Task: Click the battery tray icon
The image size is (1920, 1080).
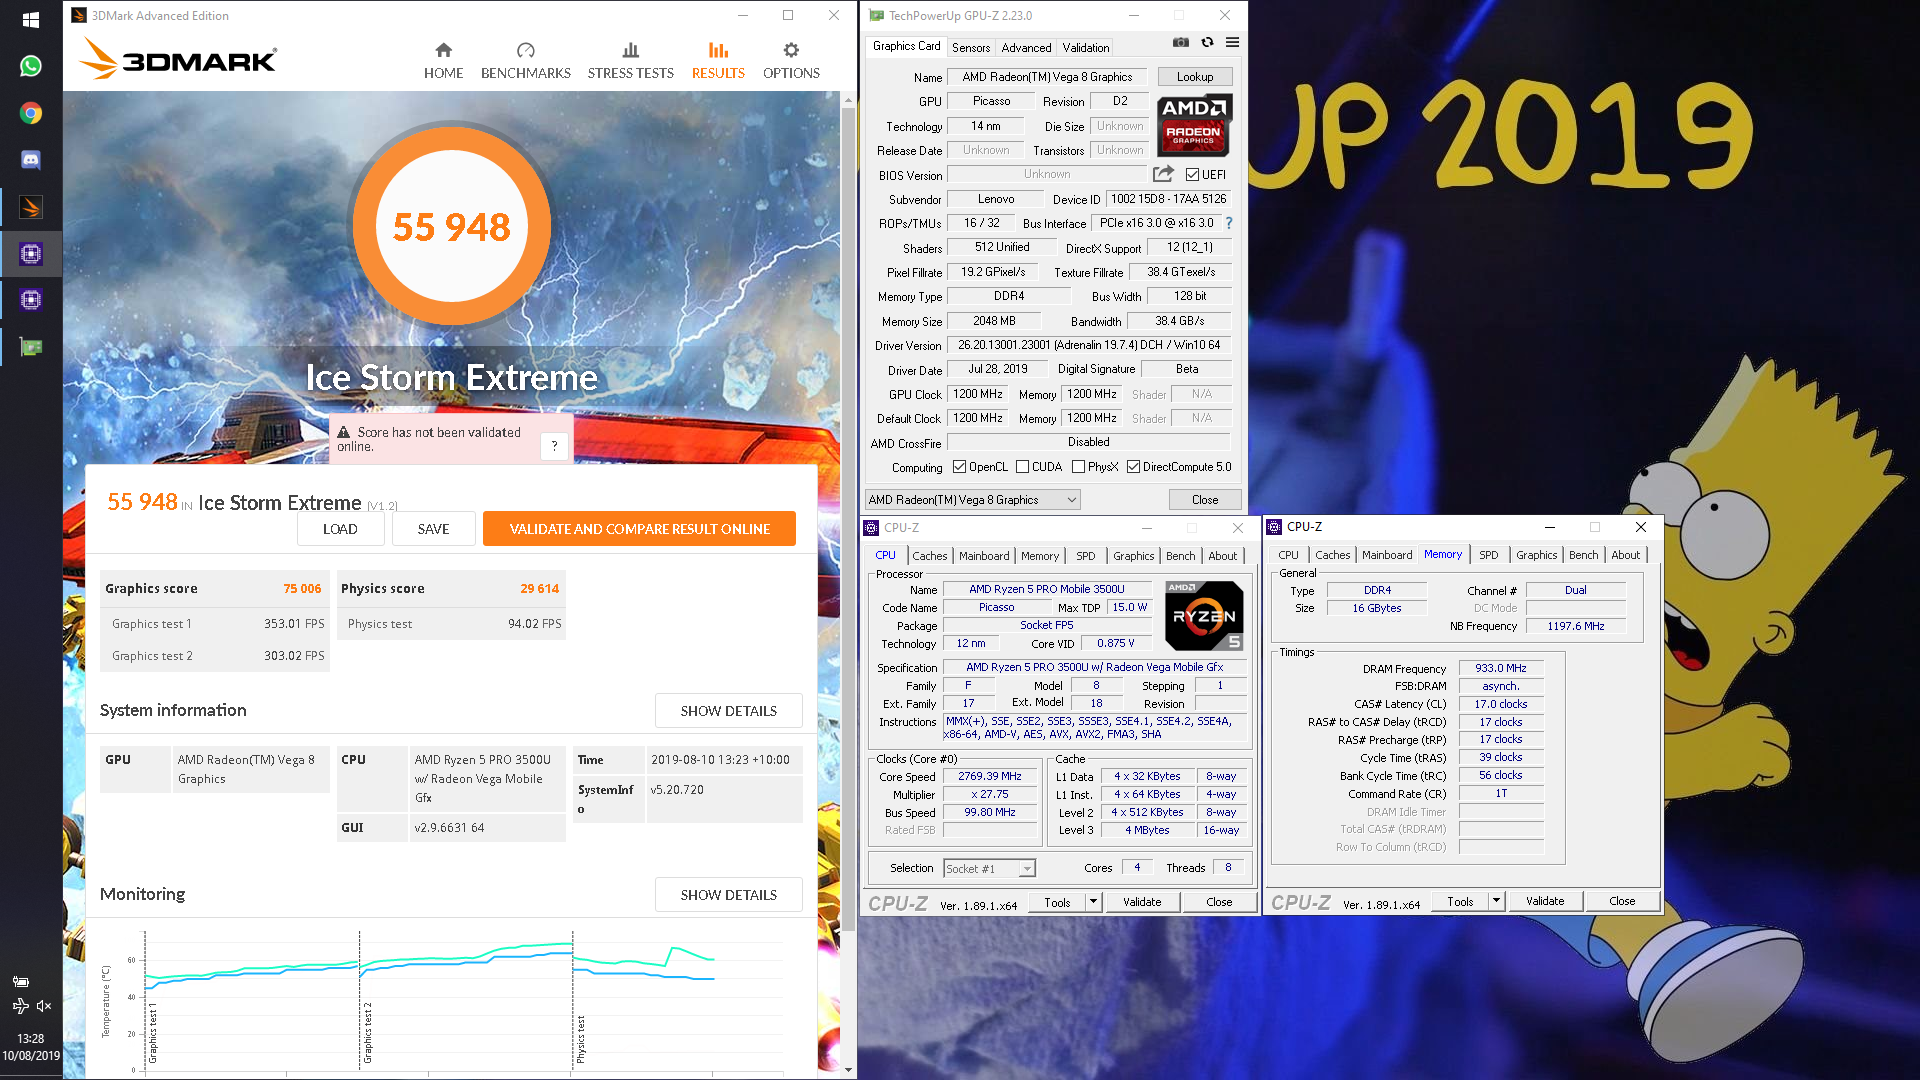Action: coord(20,981)
